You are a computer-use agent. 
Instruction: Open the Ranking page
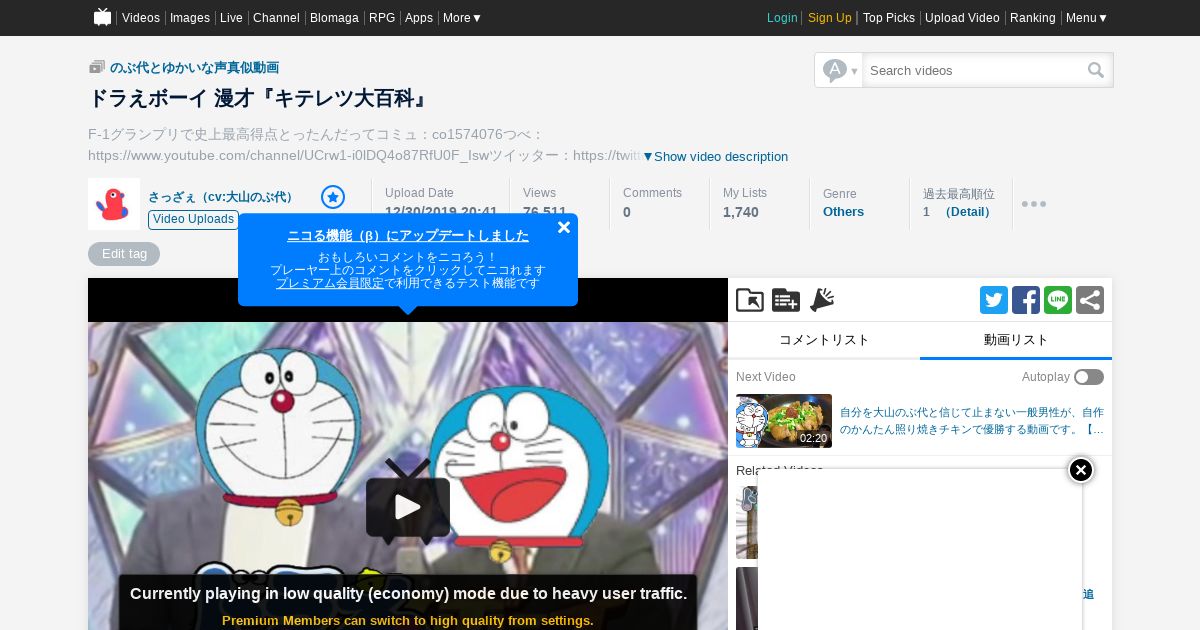point(1033,18)
